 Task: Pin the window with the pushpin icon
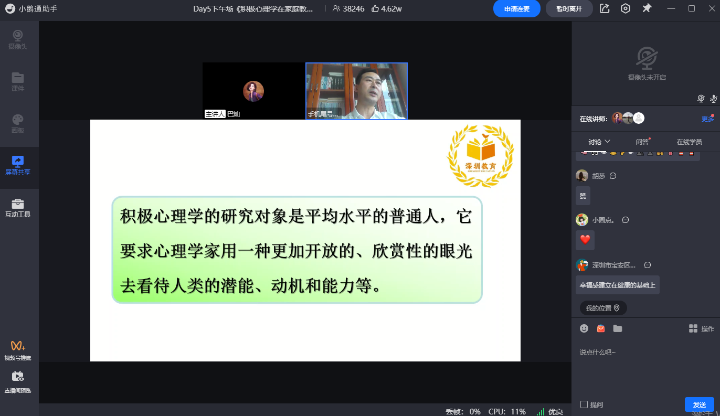[646, 8]
